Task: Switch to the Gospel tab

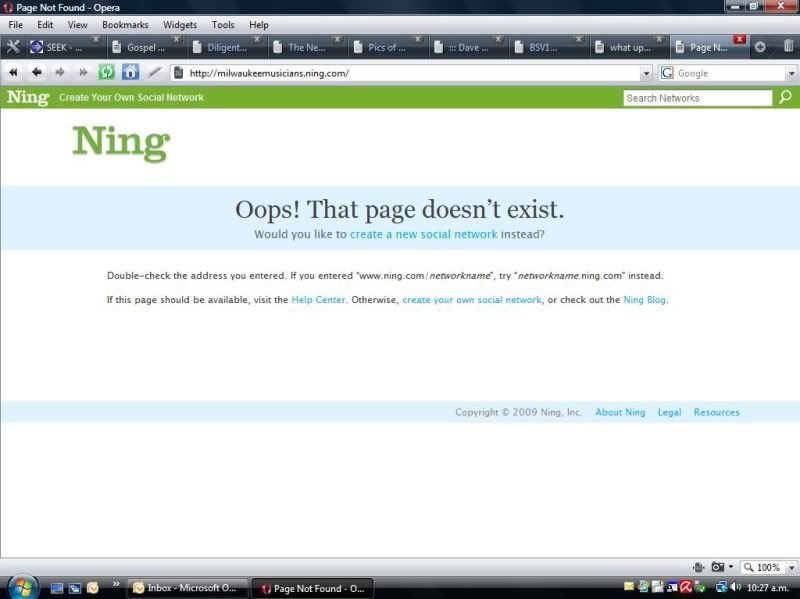Action: click(x=145, y=47)
